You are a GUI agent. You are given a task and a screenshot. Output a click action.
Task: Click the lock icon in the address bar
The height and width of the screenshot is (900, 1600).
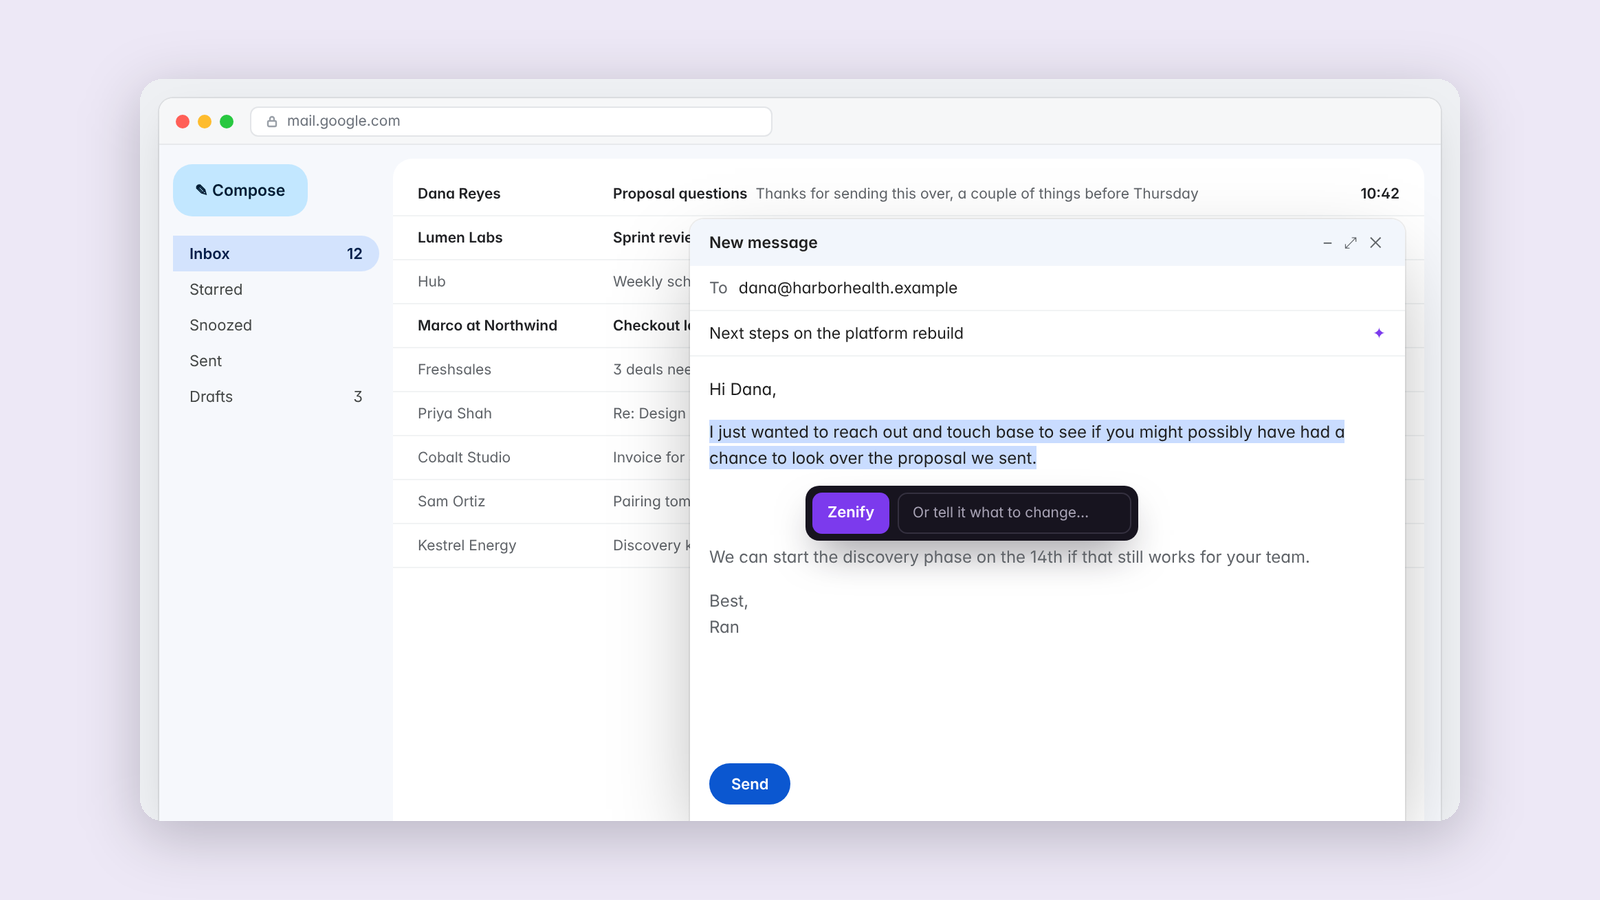(x=271, y=121)
